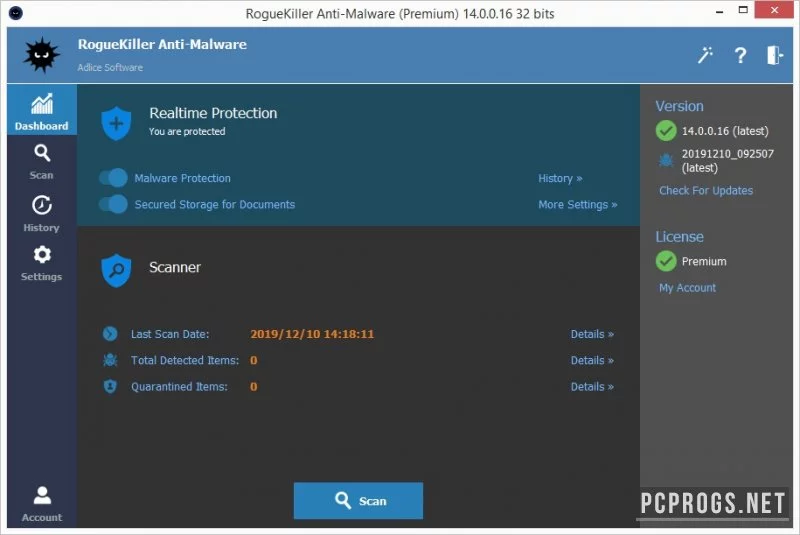This screenshot has height=535, width=800.
Task: Open help via question mark icon
Action: tap(740, 55)
